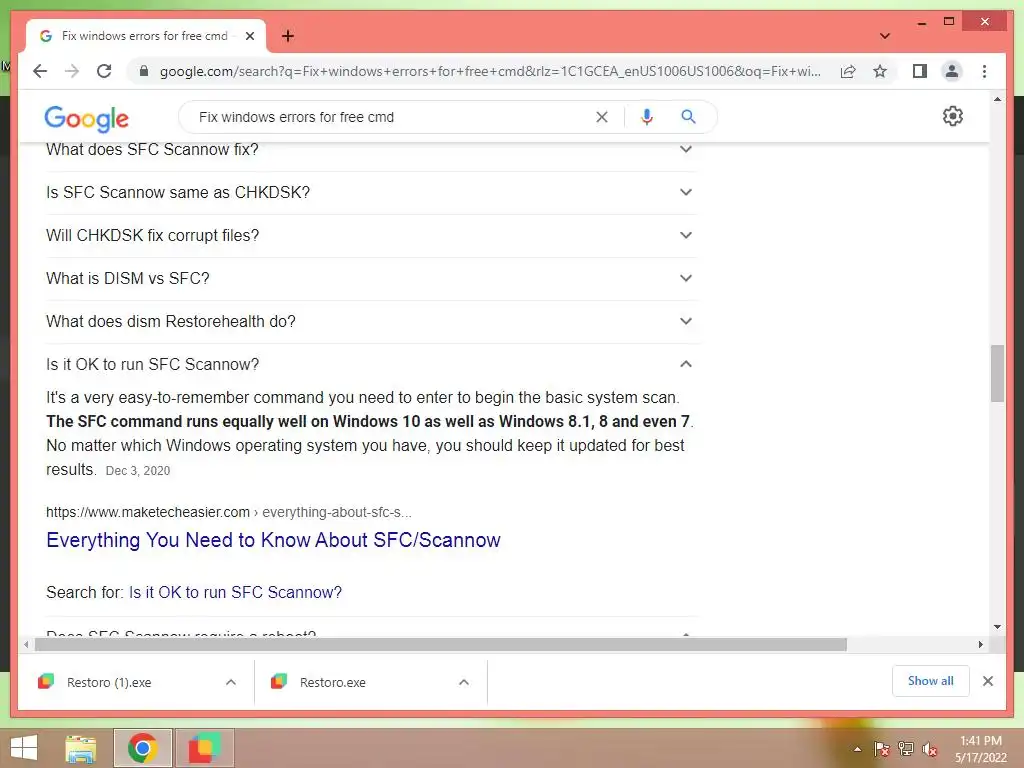Reload the Google search page

point(104,71)
